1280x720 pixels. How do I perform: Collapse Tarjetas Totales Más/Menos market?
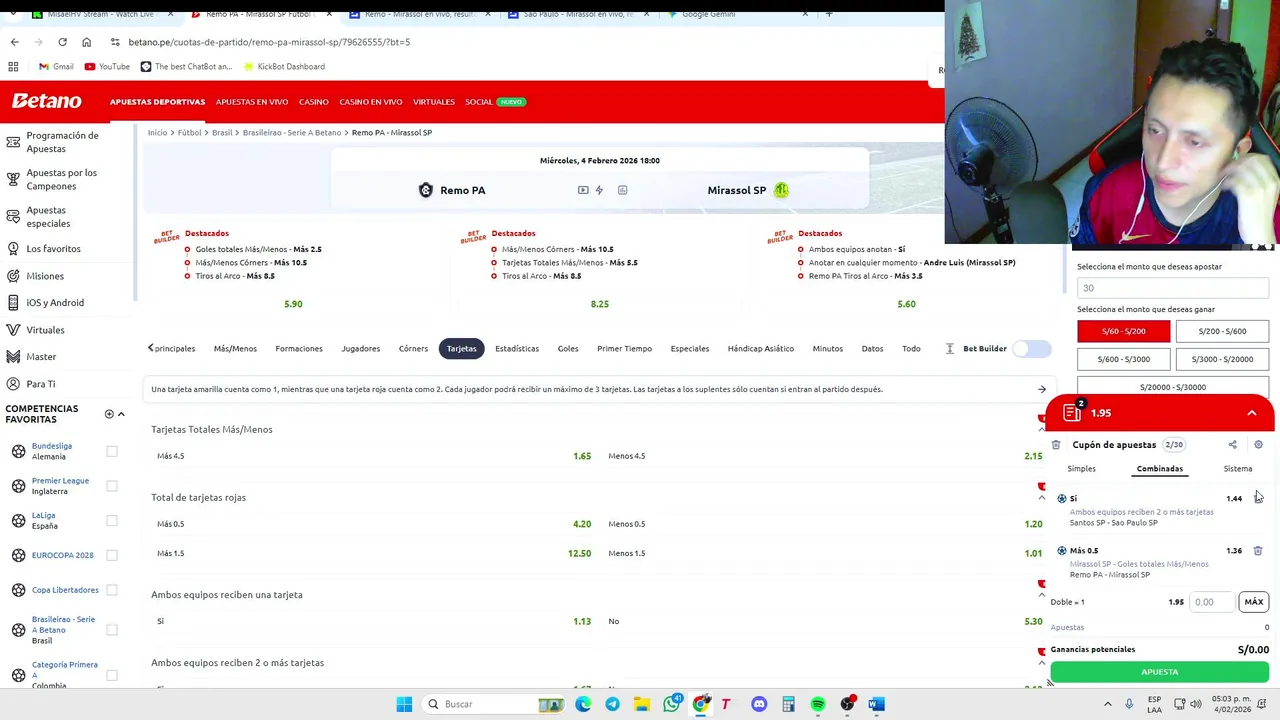click(1042, 430)
